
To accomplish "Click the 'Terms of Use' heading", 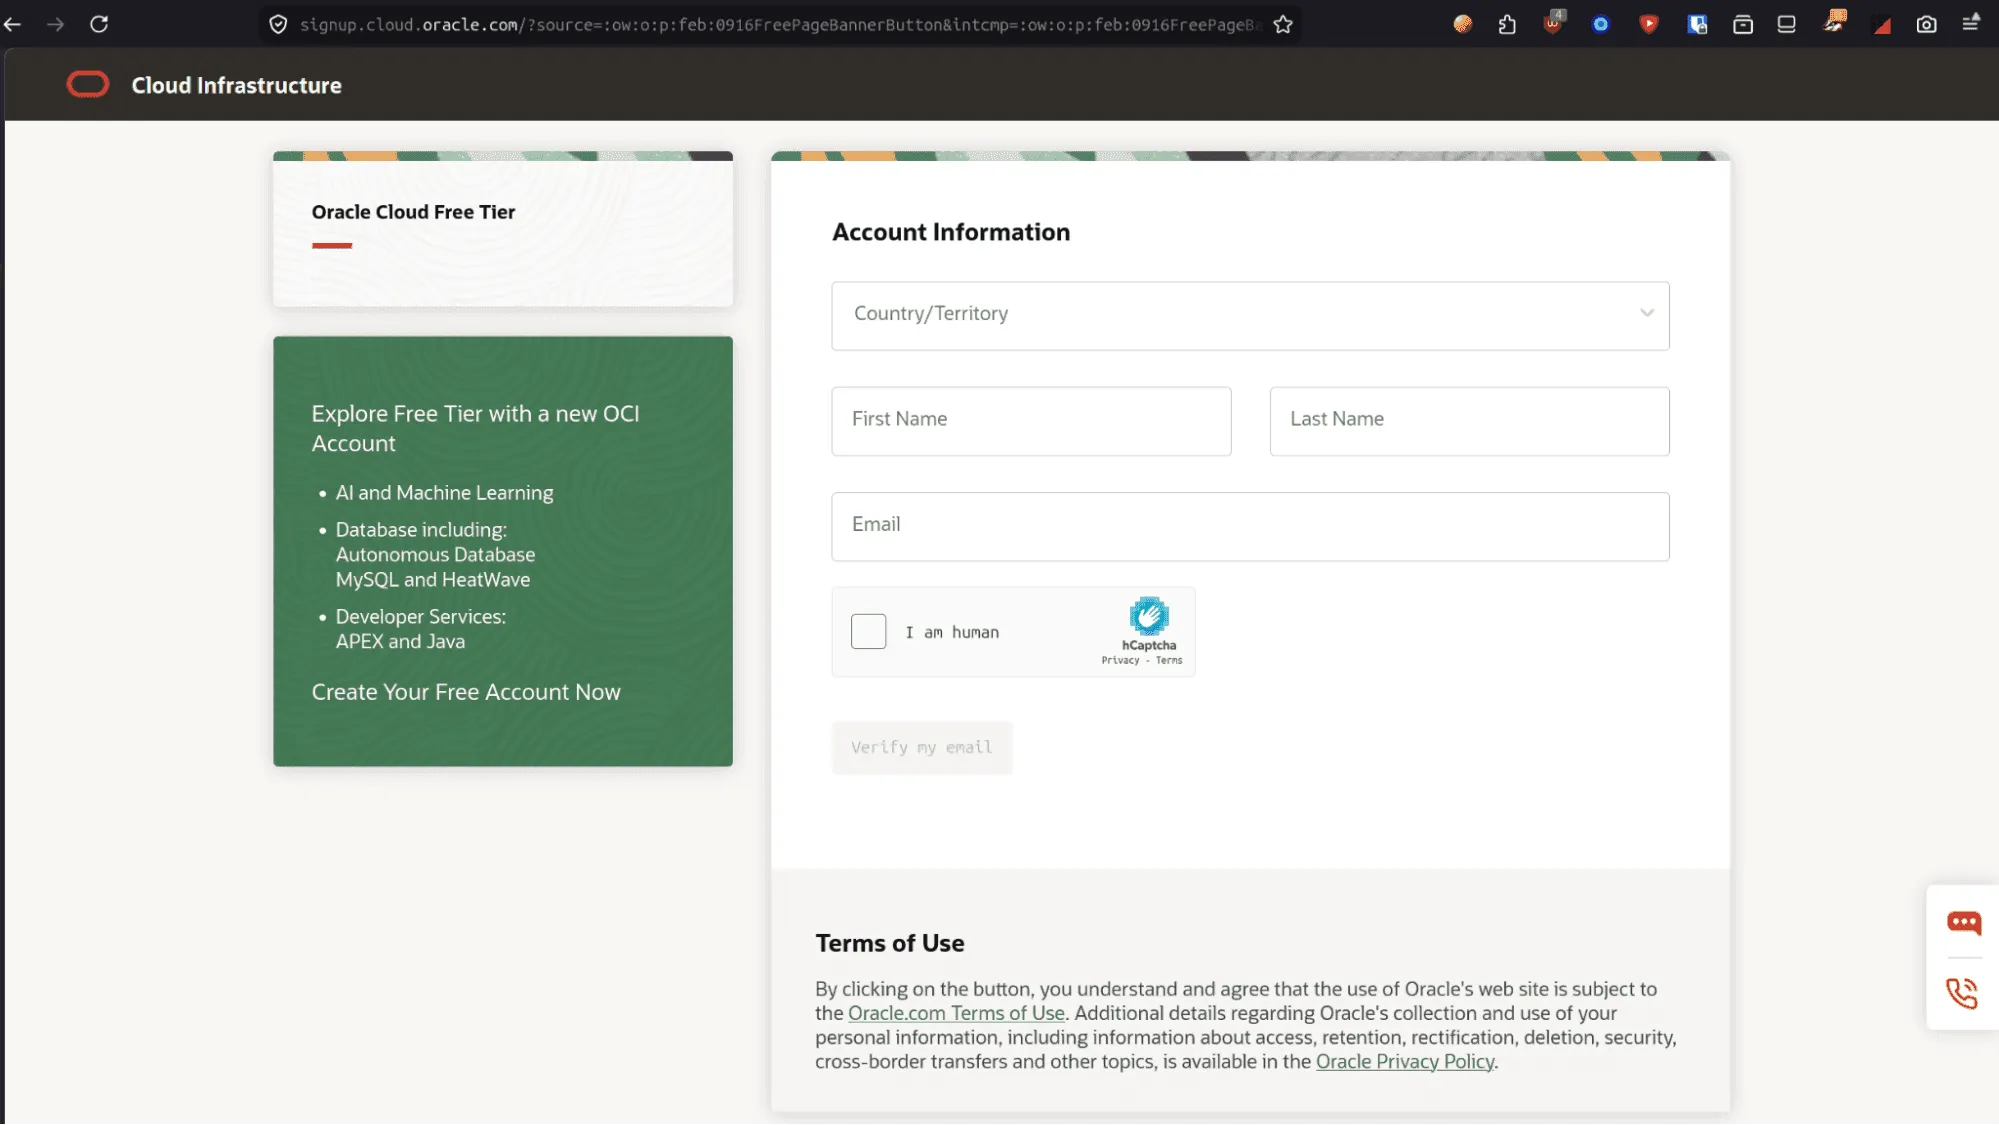I will [x=890, y=943].
